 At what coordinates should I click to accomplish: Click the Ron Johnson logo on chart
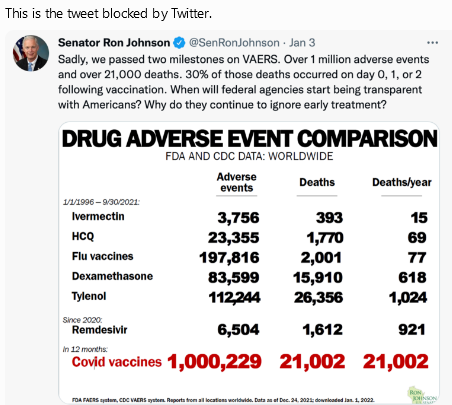pos(422,395)
